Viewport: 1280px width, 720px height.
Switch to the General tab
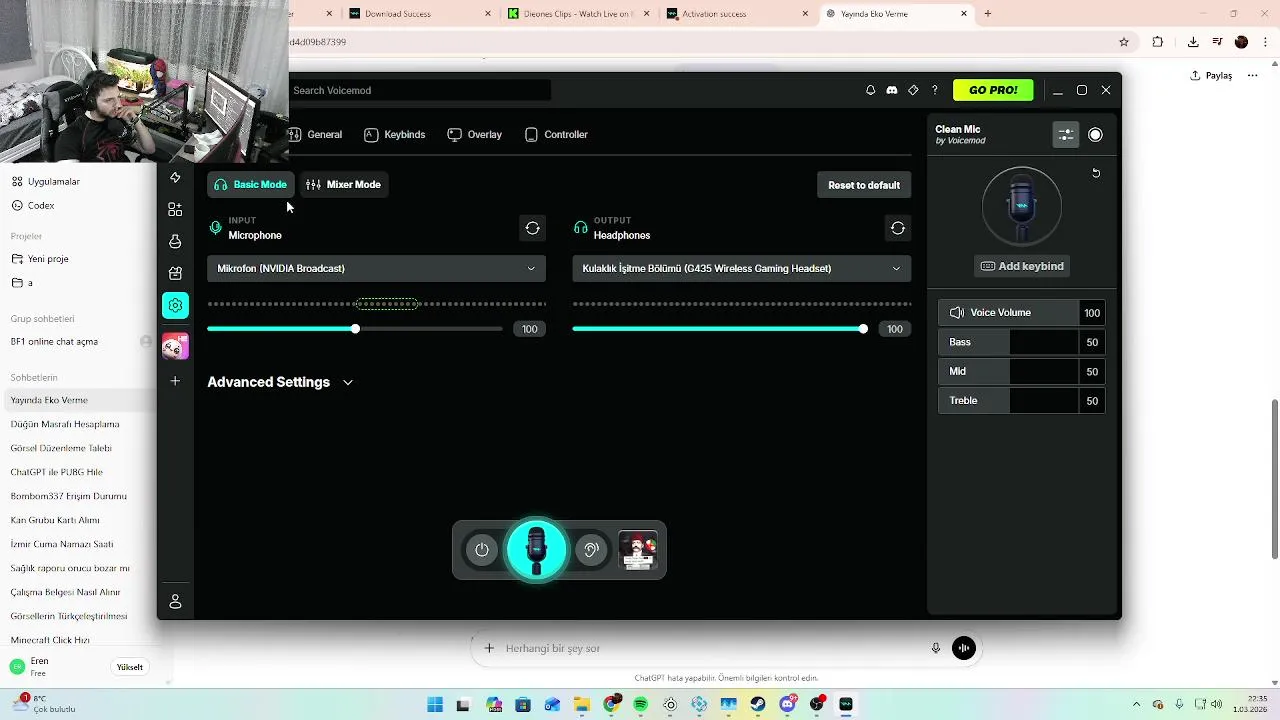(x=314, y=134)
